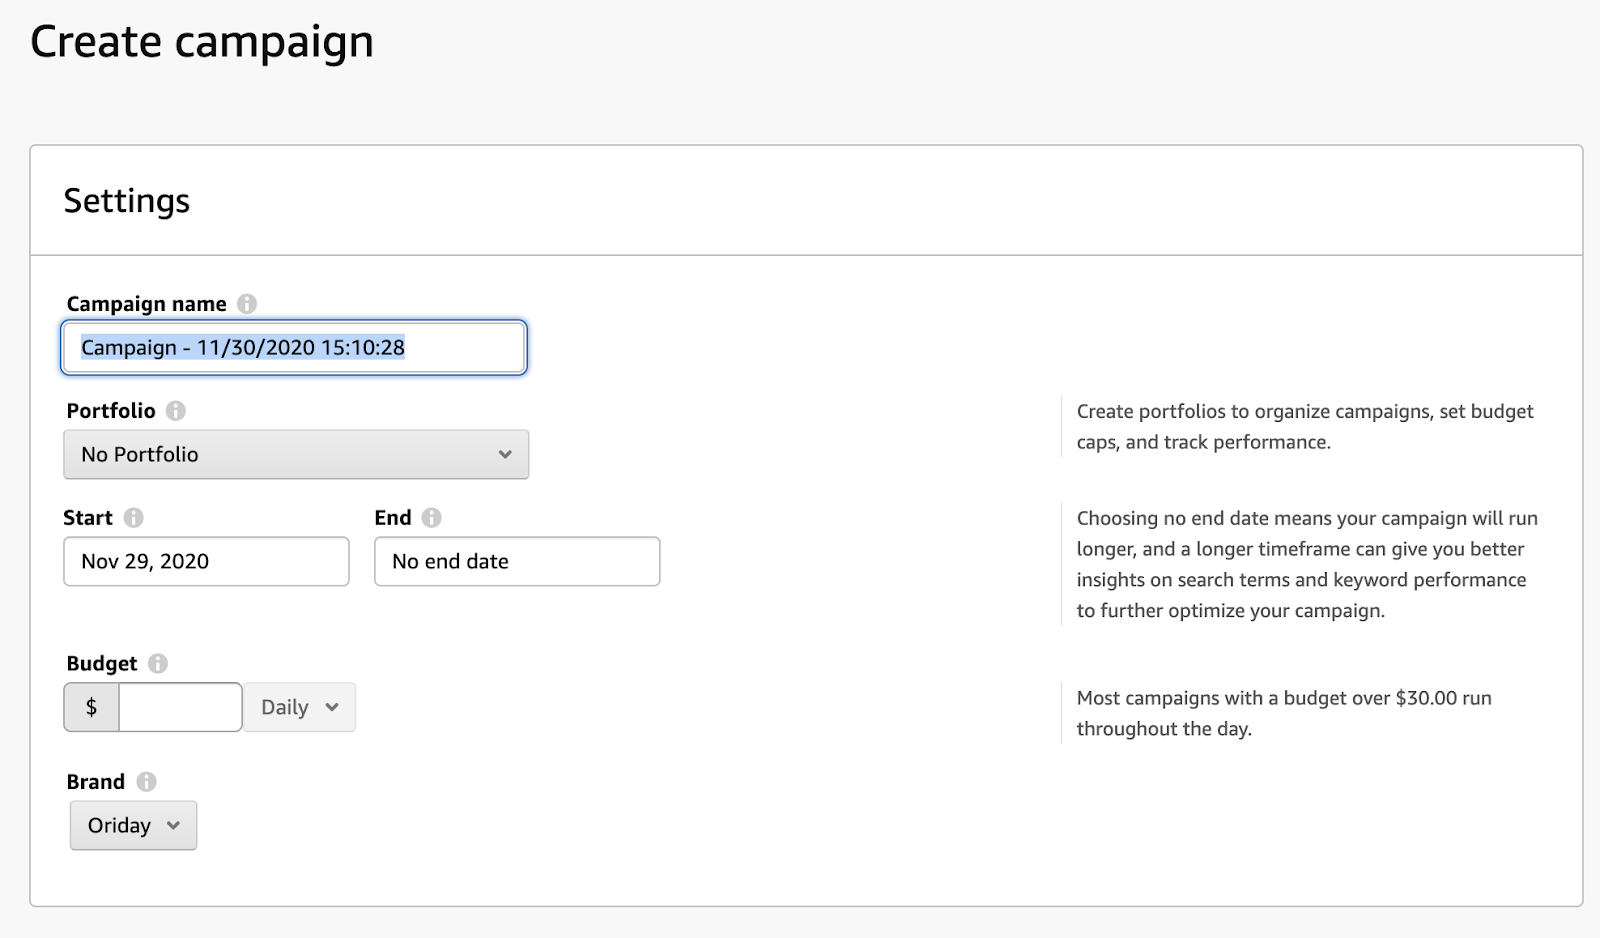This screenshot has width=1600, height=938.
Task: Click the help text about no end date
Action: click(1306, 564)
